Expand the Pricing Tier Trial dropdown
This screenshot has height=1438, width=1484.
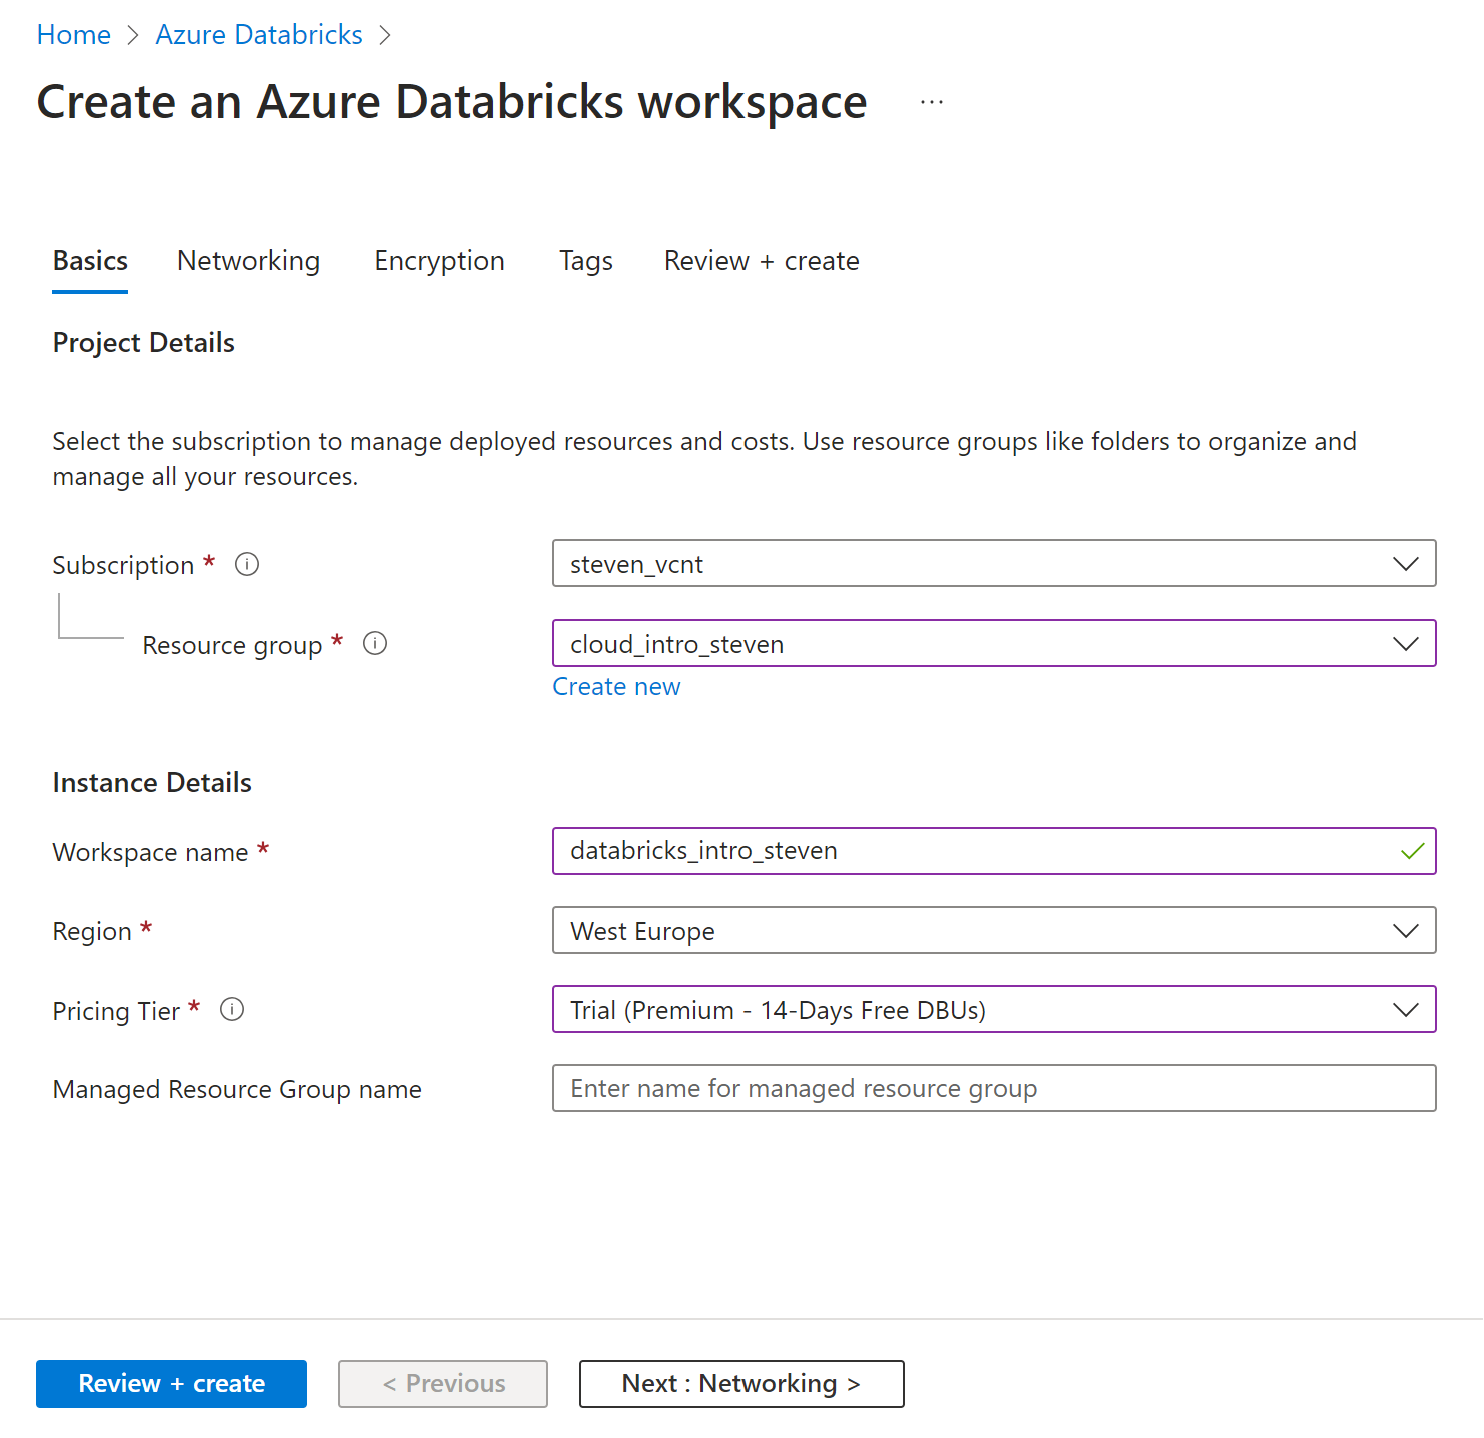click(x=994, y=1009)
